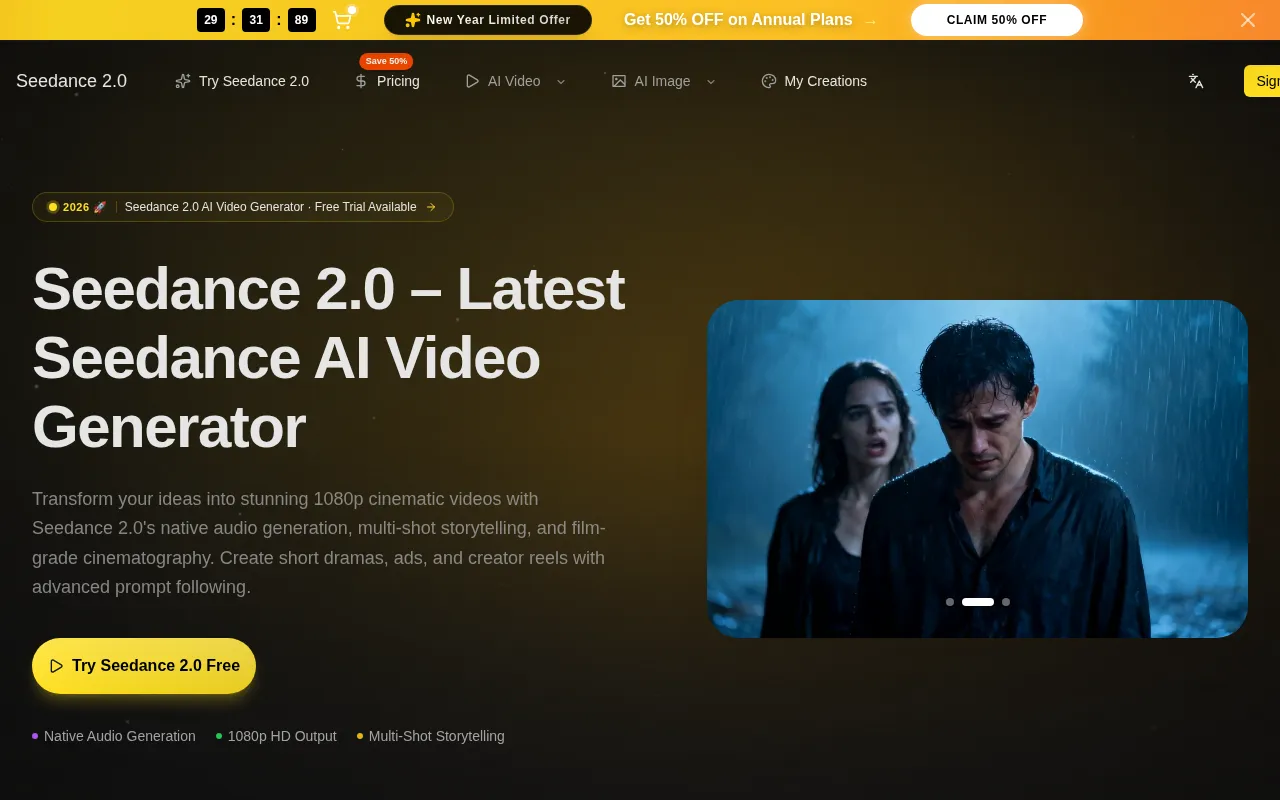Click the Seedance 2.0 – Latest headline
This screenshot has height=800, width=1280.
coord(329,358)
